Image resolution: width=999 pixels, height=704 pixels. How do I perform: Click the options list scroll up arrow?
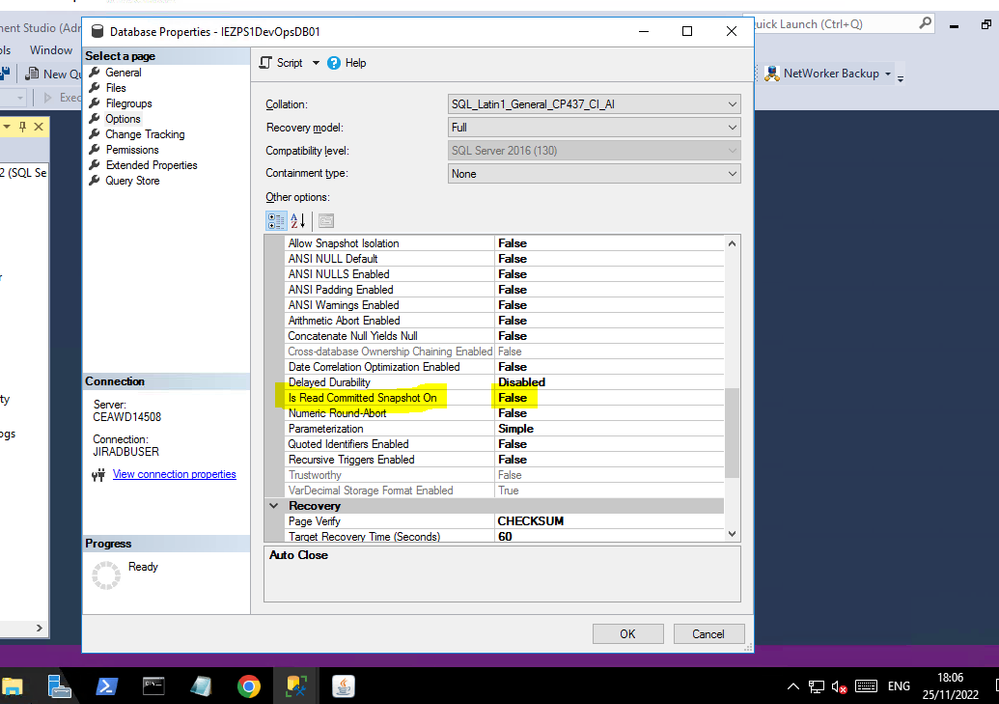point(732,243)
